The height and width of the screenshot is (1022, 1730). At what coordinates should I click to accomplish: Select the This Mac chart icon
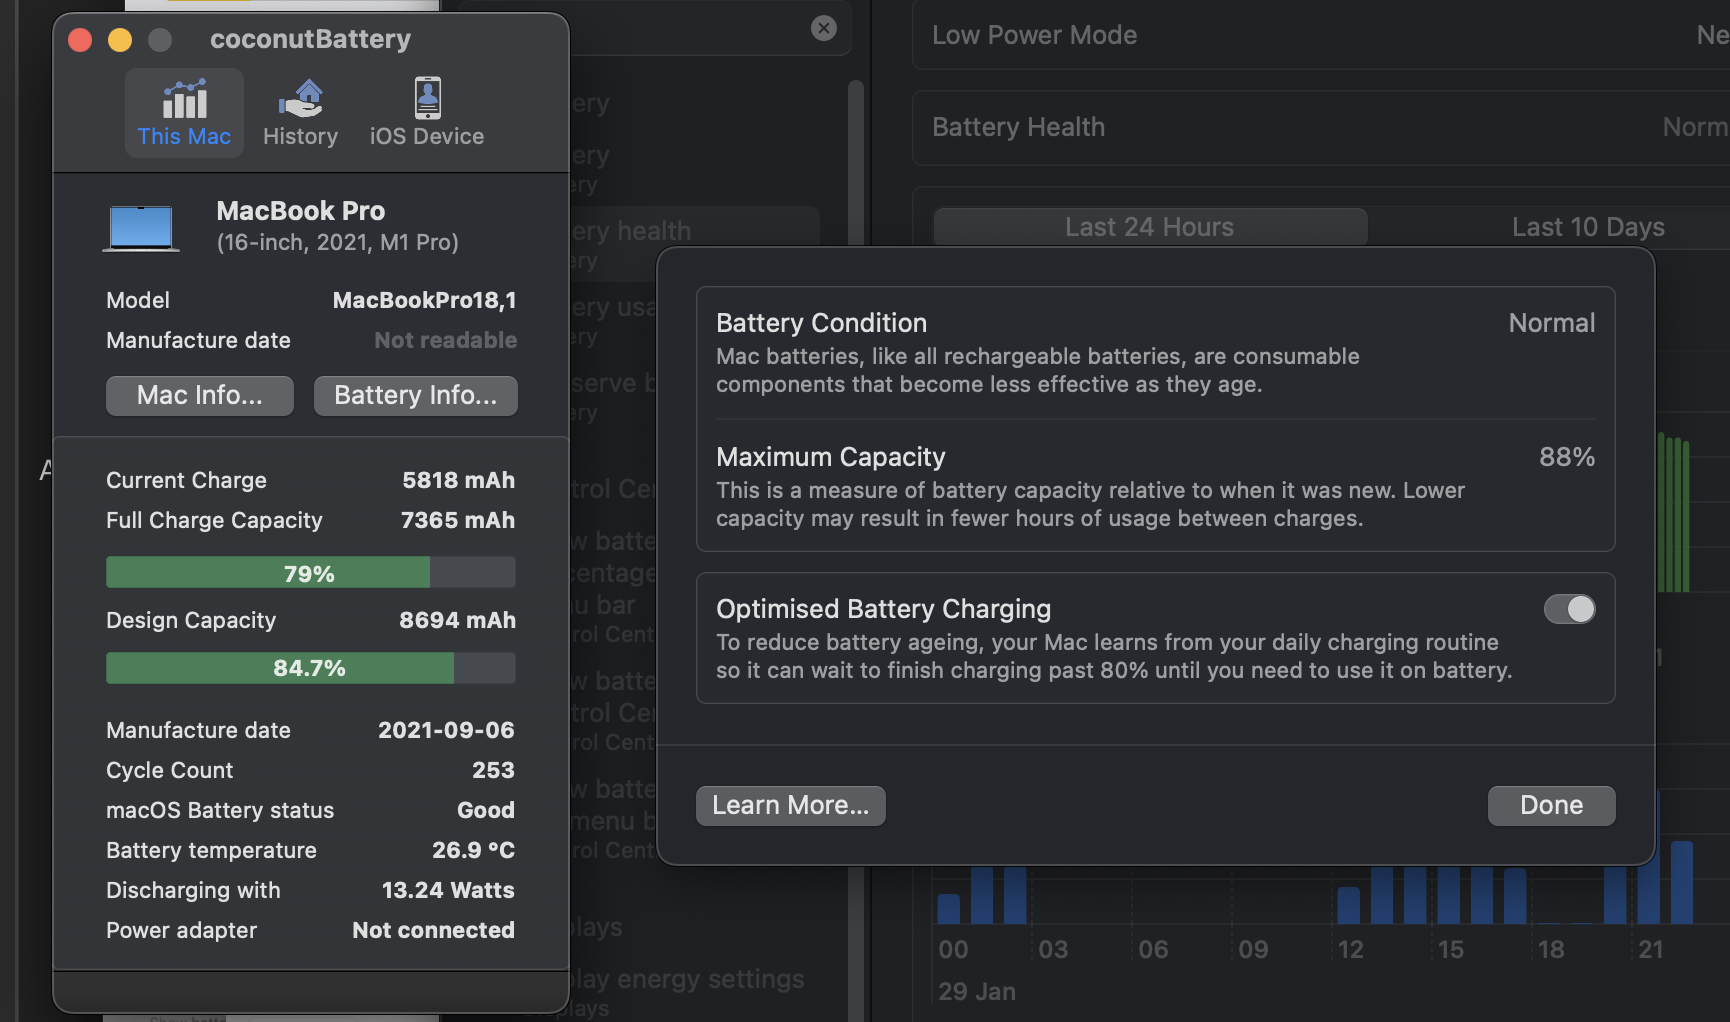click(x=185, y=100)
